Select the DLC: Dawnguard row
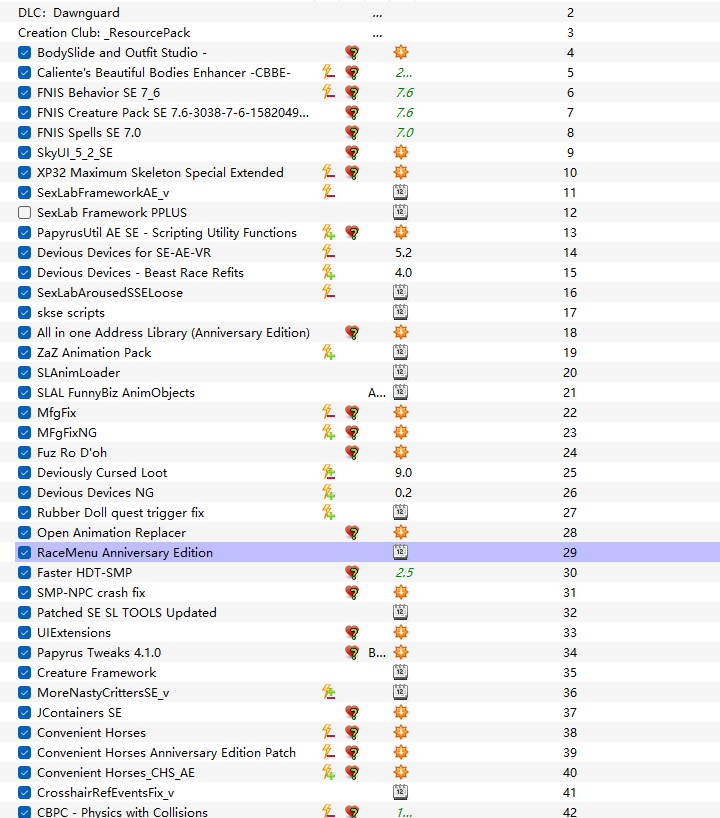 coord(360,13)
